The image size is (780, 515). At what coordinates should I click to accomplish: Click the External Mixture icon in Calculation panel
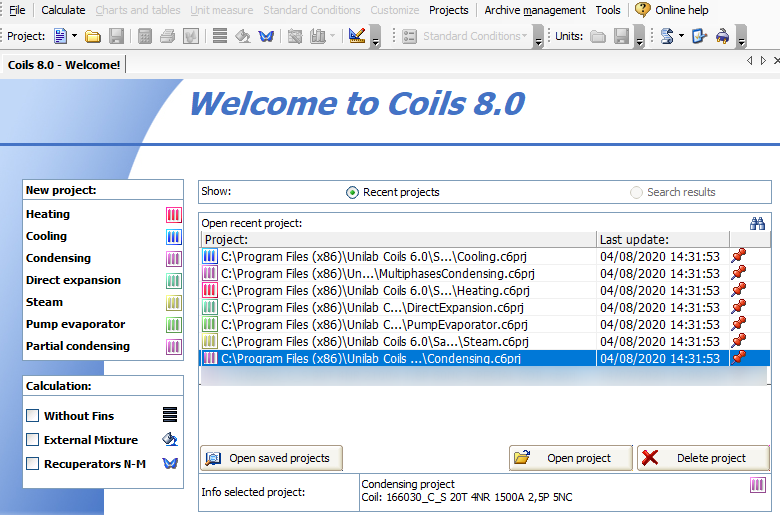point(170,439)
